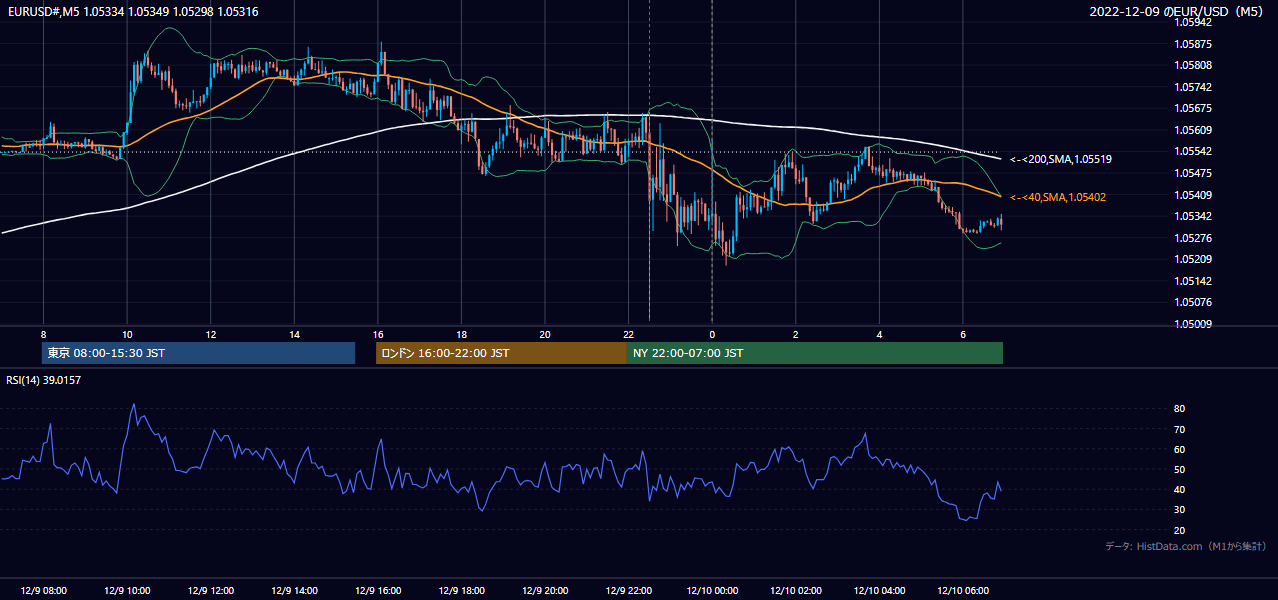Click the 1.05808 price axis label
The width and height of the screenshot is (1278, 600).
coord(1194,66)
